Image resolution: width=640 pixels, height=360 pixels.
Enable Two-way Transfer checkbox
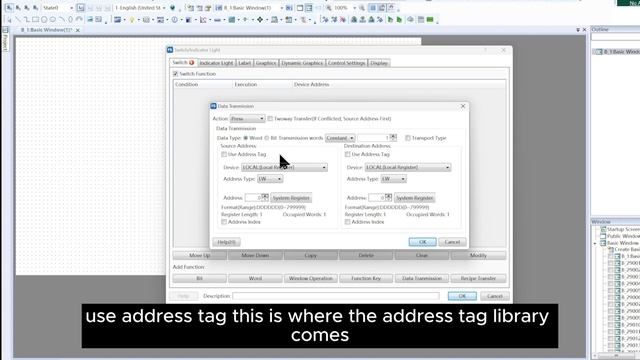(270, 119)
